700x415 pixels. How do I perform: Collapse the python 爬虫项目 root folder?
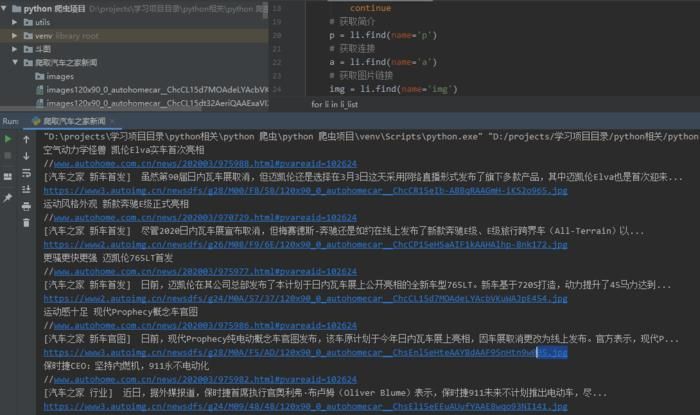[4, 8]
